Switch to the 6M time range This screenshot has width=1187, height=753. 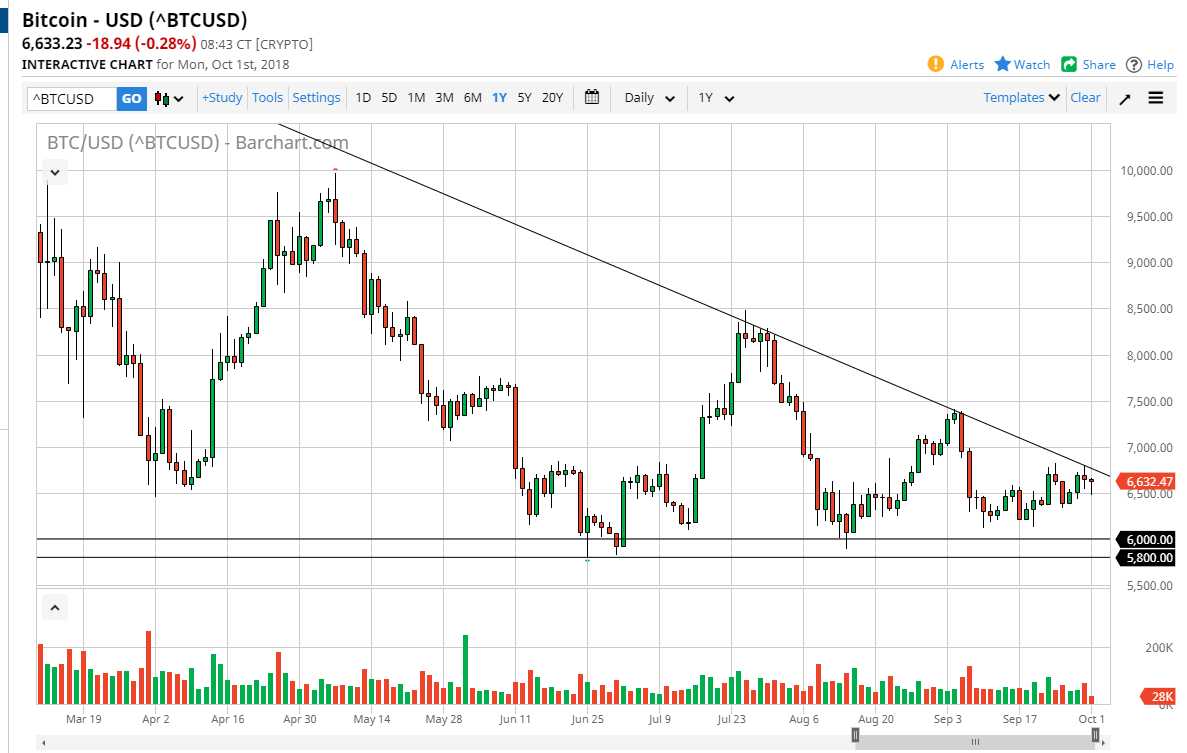[x=472, y=97]
